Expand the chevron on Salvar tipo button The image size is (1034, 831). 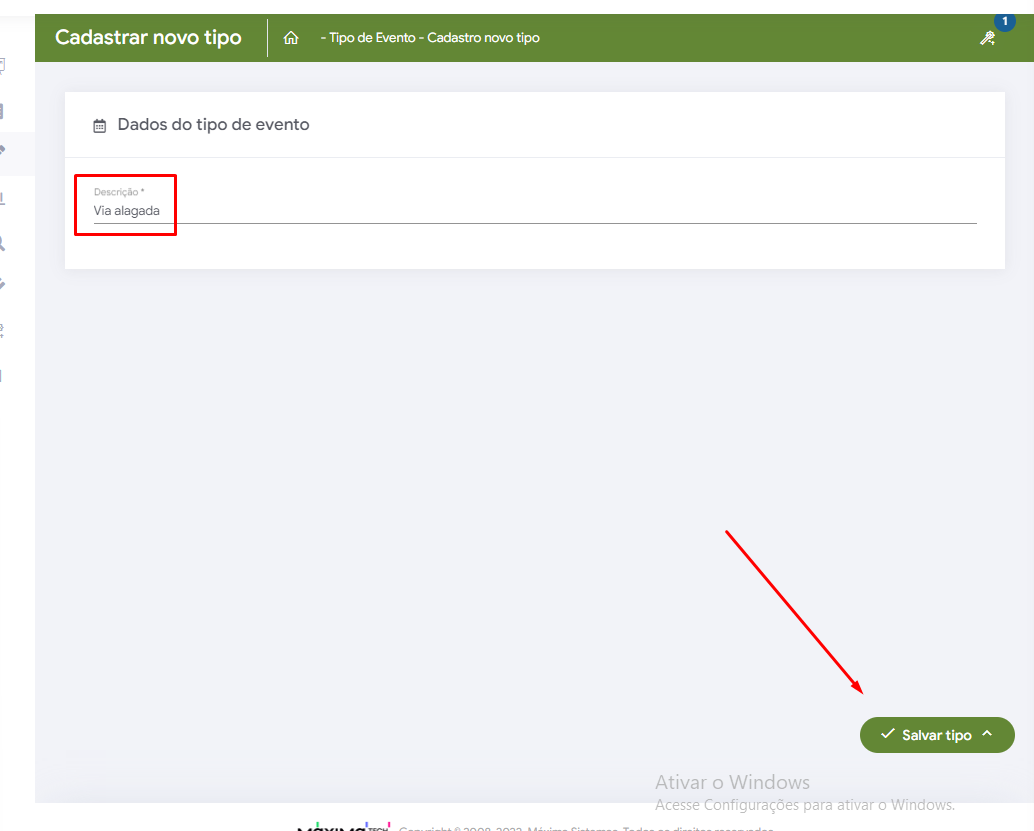coord(987,733)
